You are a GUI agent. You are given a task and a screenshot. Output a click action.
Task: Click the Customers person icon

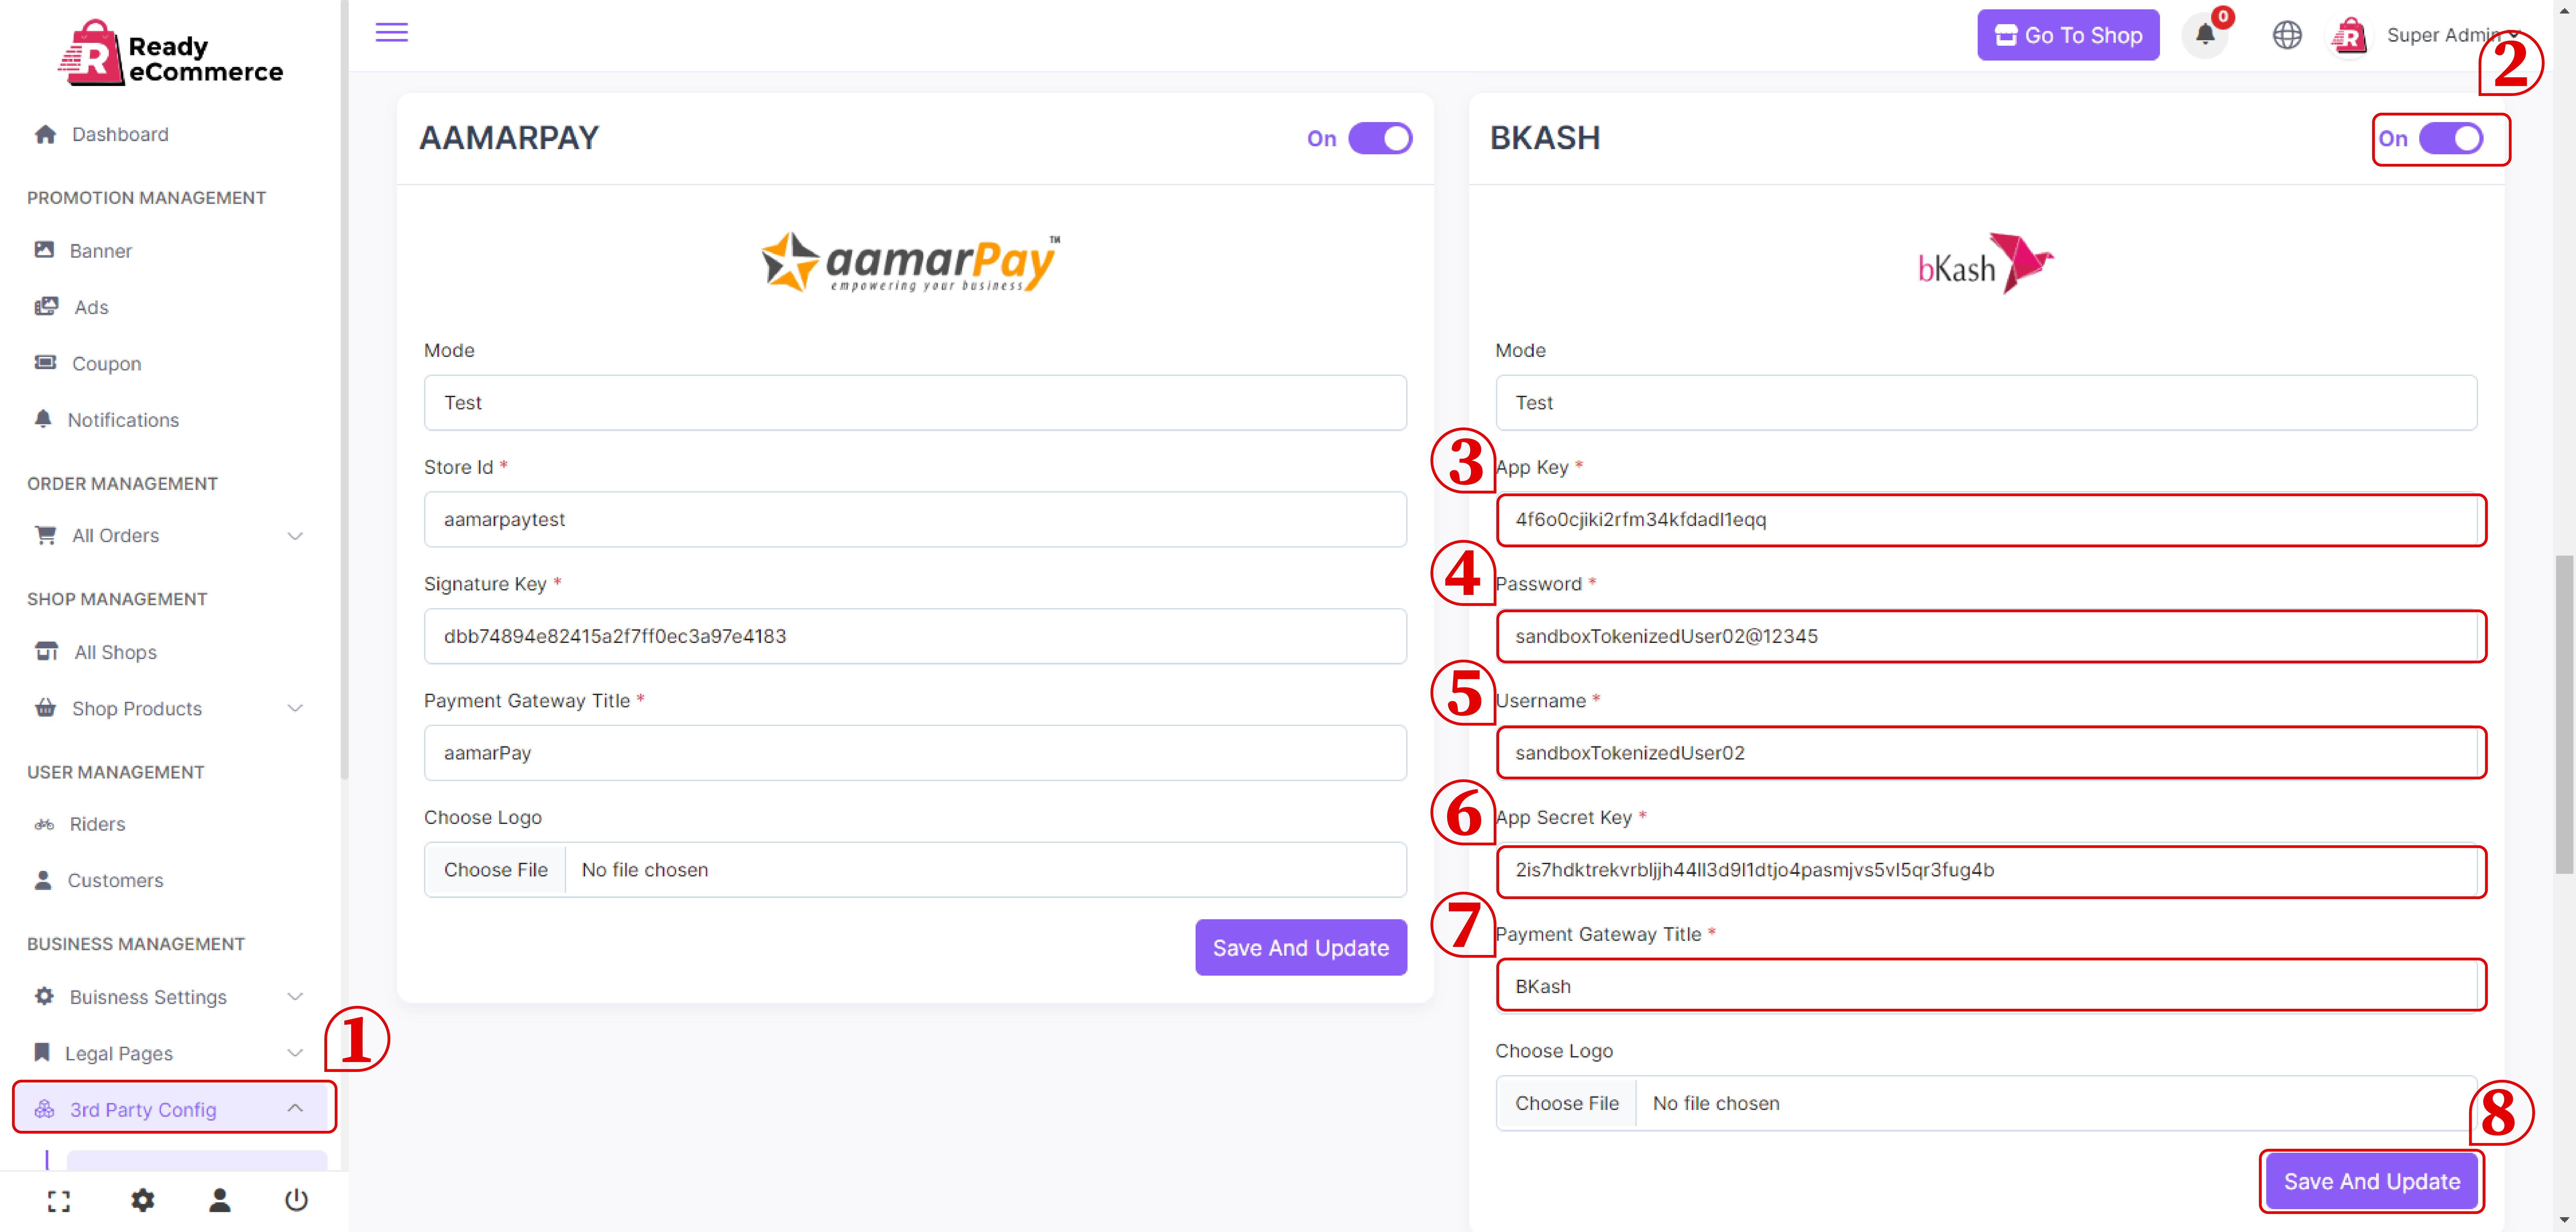pos(43,880)
